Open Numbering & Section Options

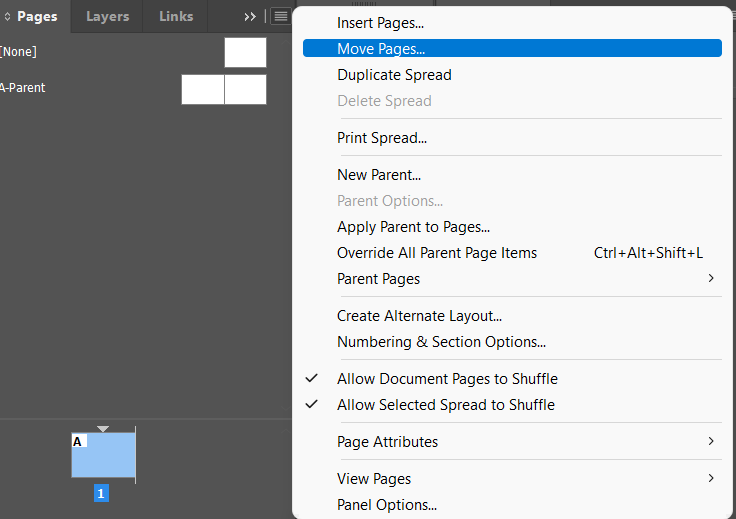(441, 342)
